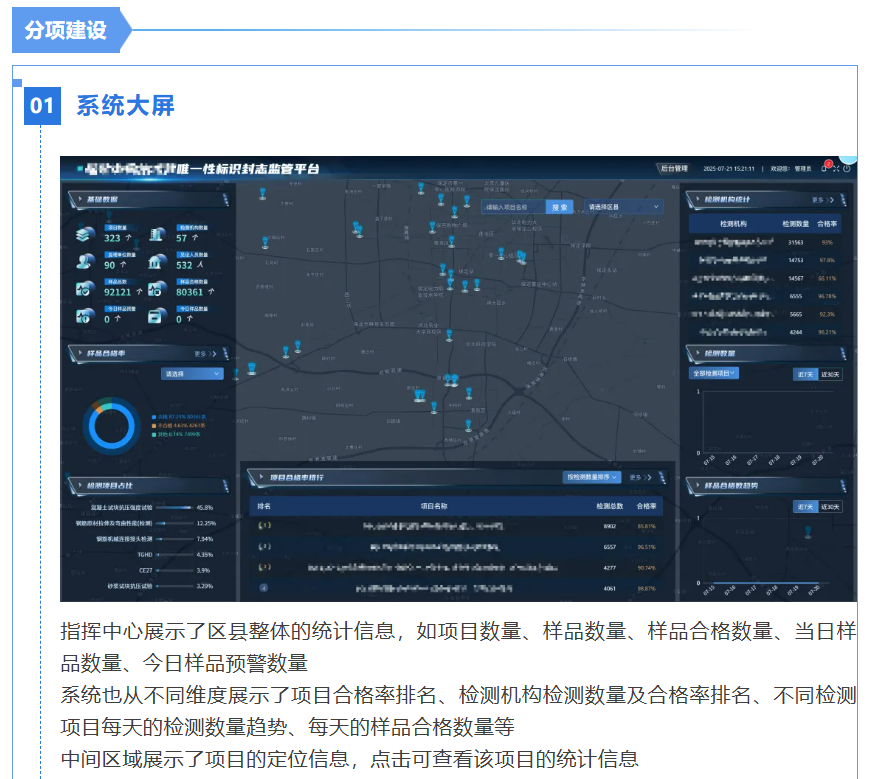Image resolution: width=872 pixels, height=779 pixels.
Task: Select 近30天 in the 检测数量 panel
Action: 830,374
